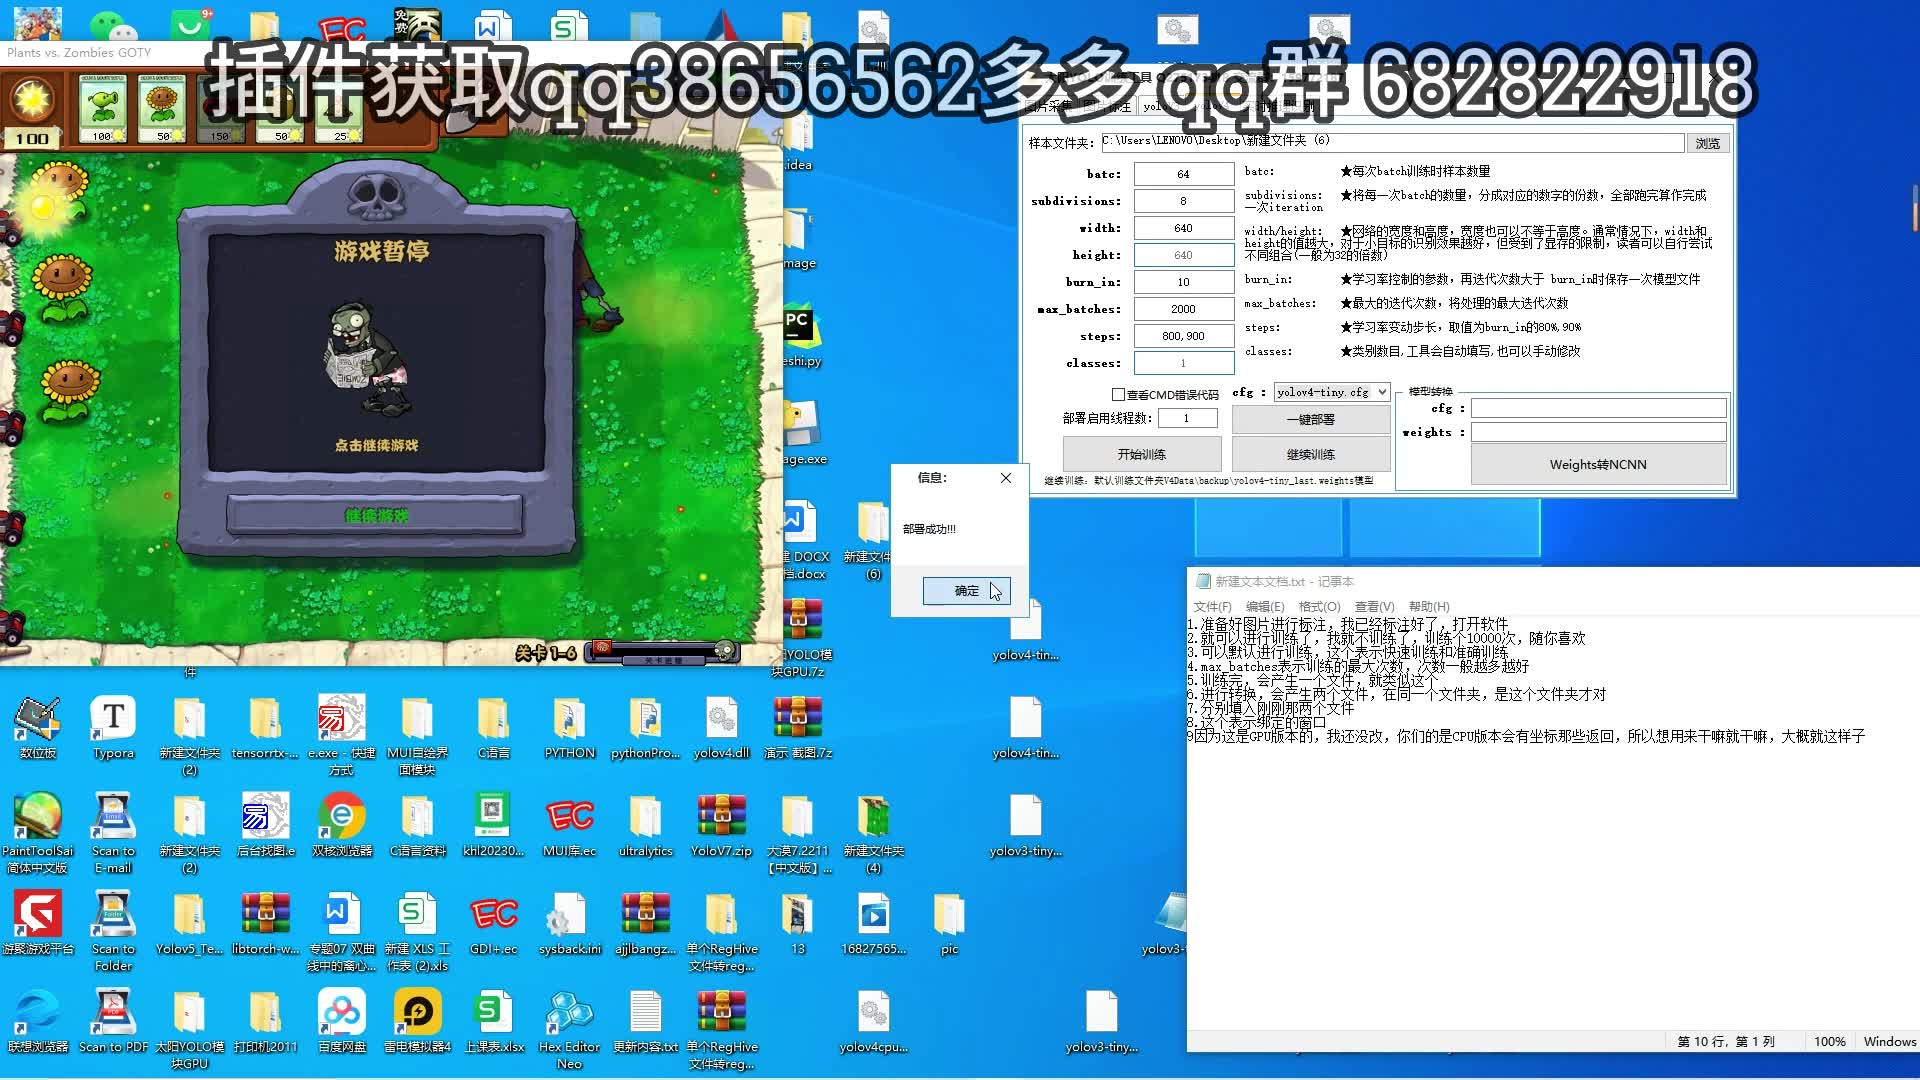
Task: Click the 开始训练 button
Action: [1141, 454]
